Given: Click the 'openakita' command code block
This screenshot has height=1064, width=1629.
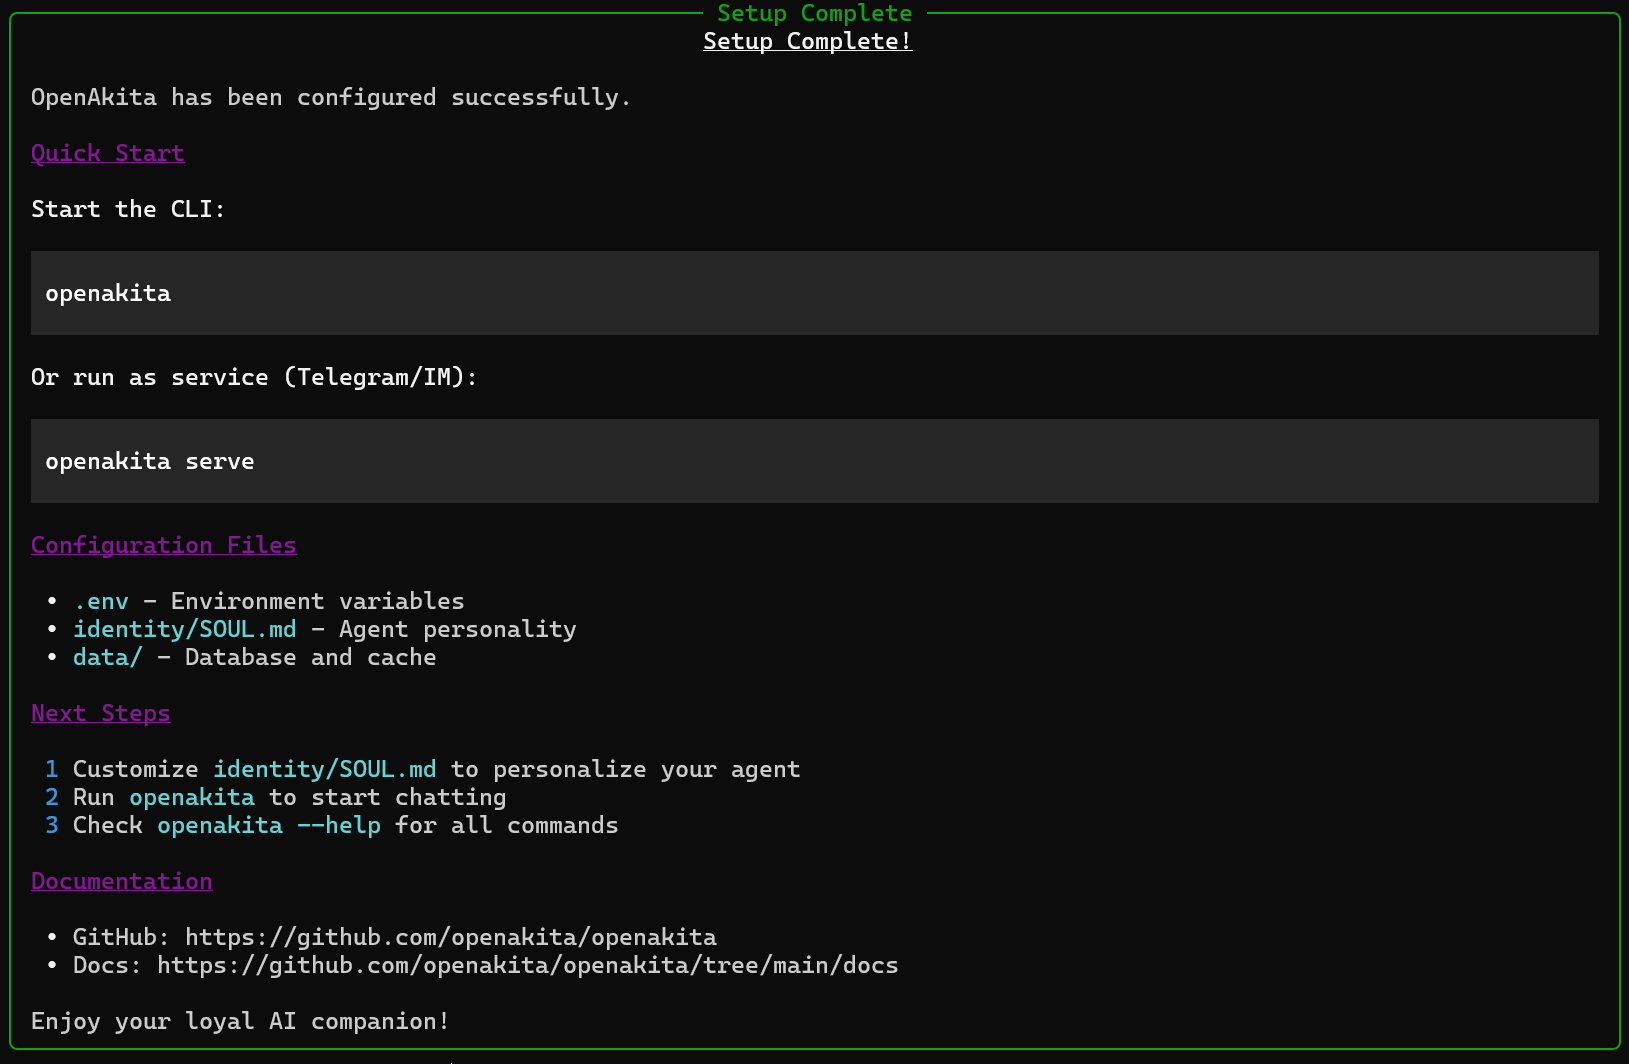Looking at the screenshot, I should click(x=814, y=293).
